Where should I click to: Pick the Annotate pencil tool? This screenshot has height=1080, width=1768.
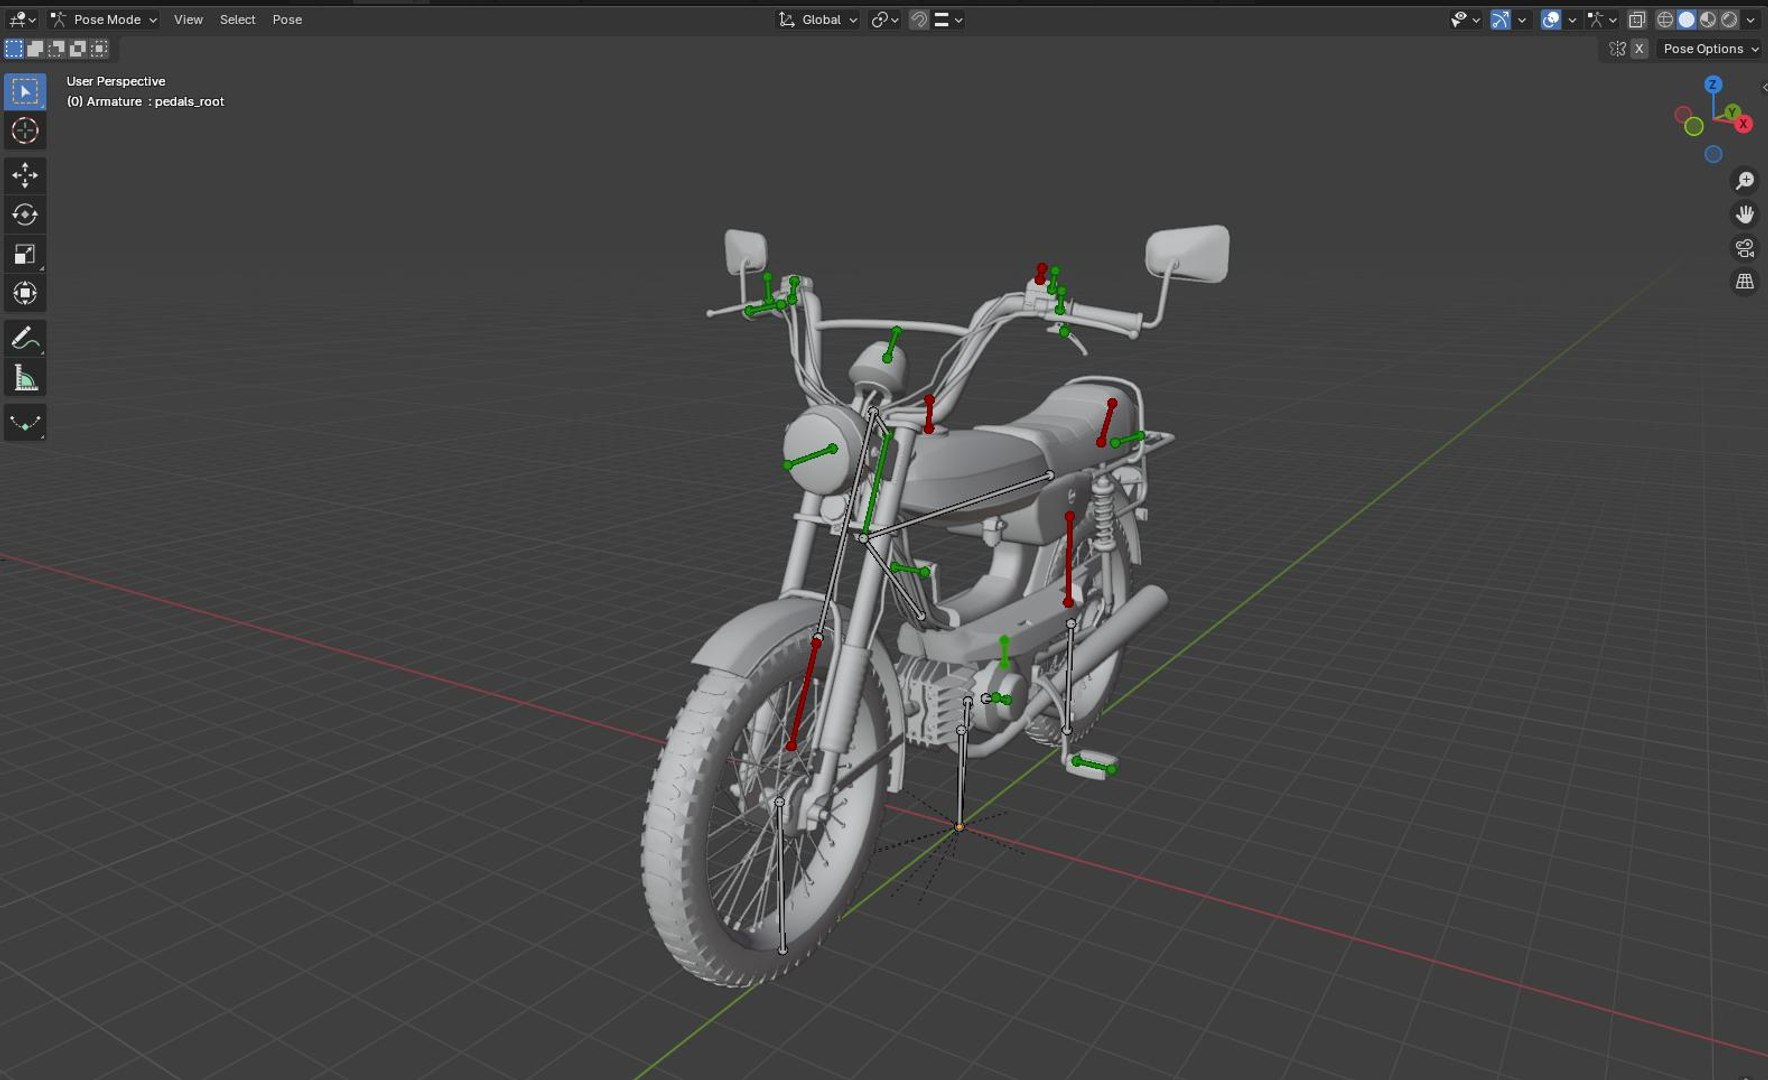tap(25, 339)
